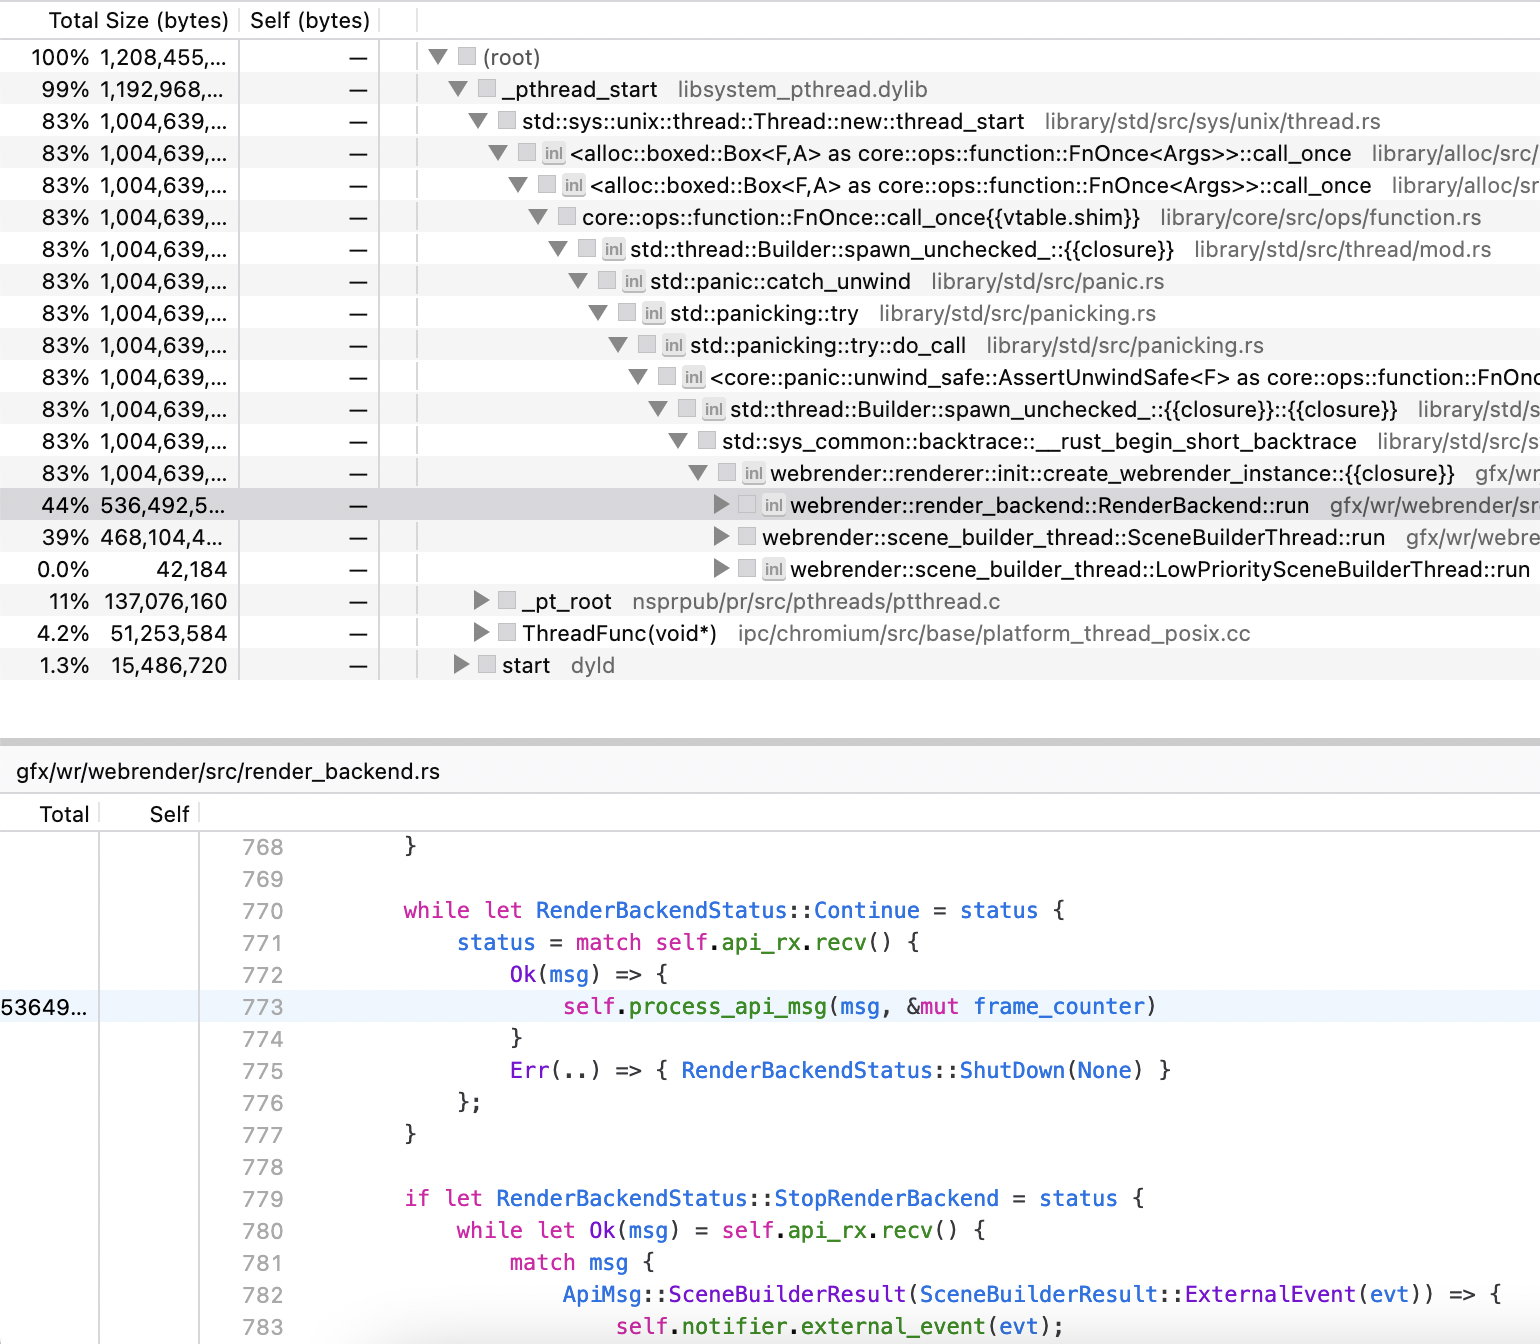Click the self.process_api_msg code line
Screen dimensions: 1540x1344
pos(859,1006)
